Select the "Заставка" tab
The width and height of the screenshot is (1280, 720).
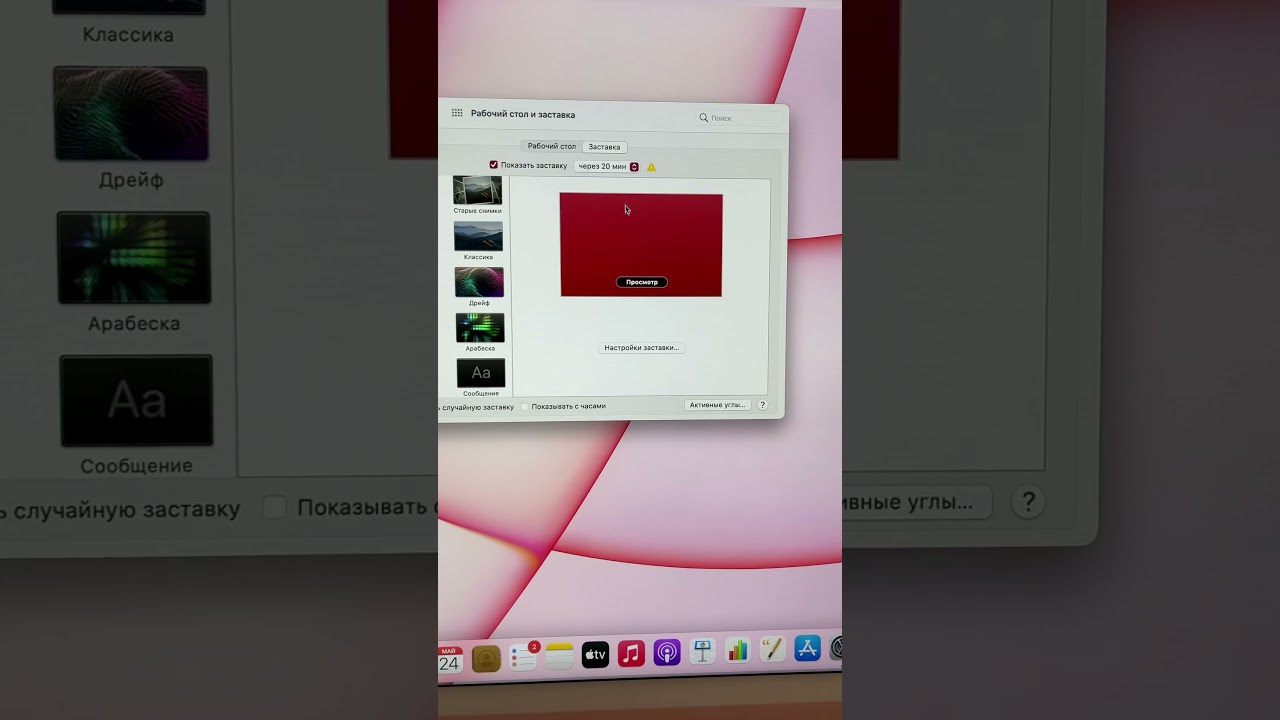coord(604,147)
